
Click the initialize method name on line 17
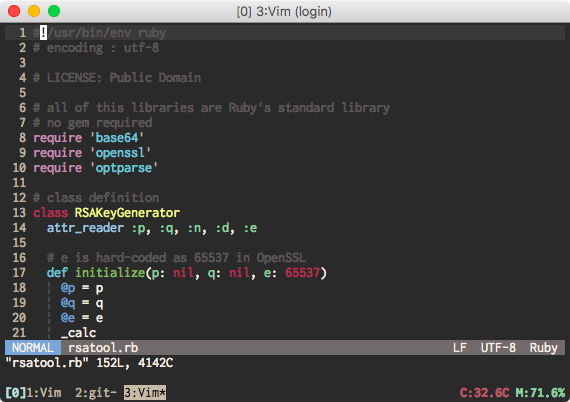pos(110,273)
